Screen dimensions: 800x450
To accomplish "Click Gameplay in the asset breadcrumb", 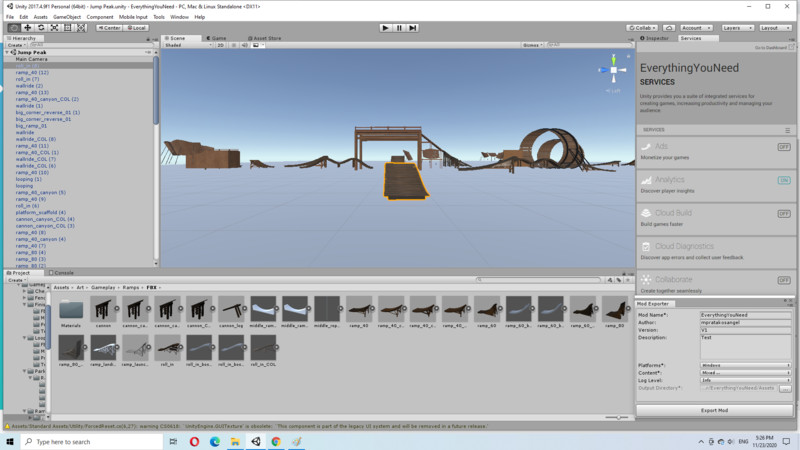I will click(x=103, y=288).
